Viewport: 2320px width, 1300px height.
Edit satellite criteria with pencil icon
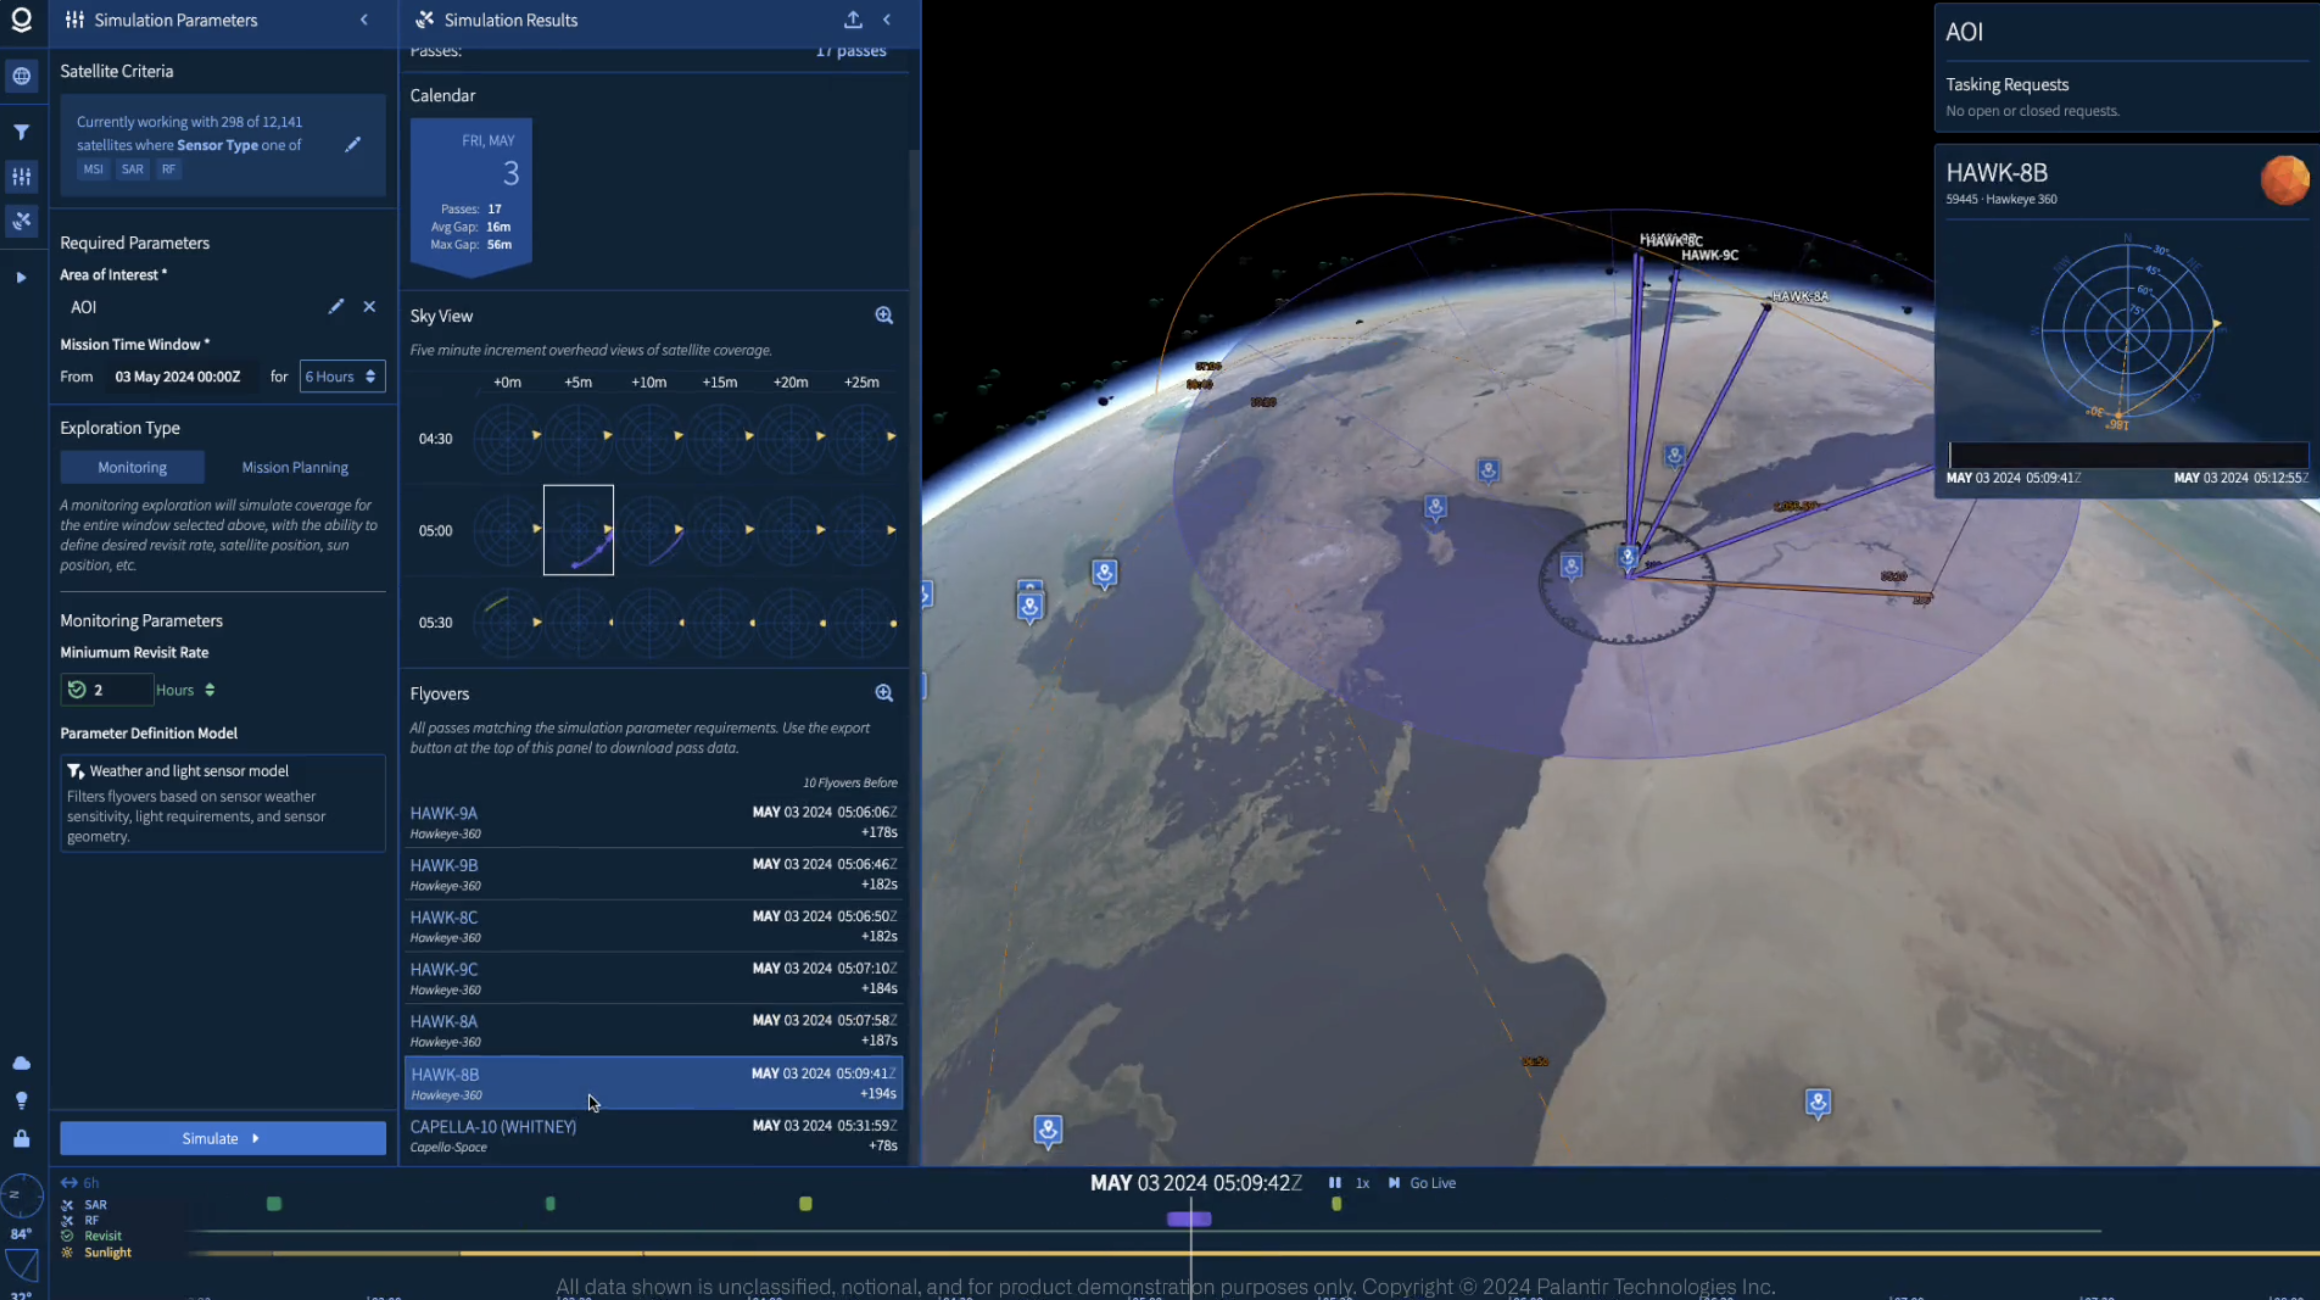pyautogui.click(x=353, y=145)
